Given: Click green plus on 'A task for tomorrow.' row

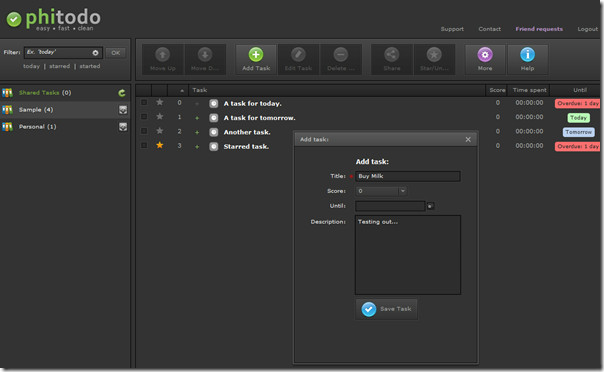Looking at the screenshot, I should pyautogui.click(x=197, y=118).
